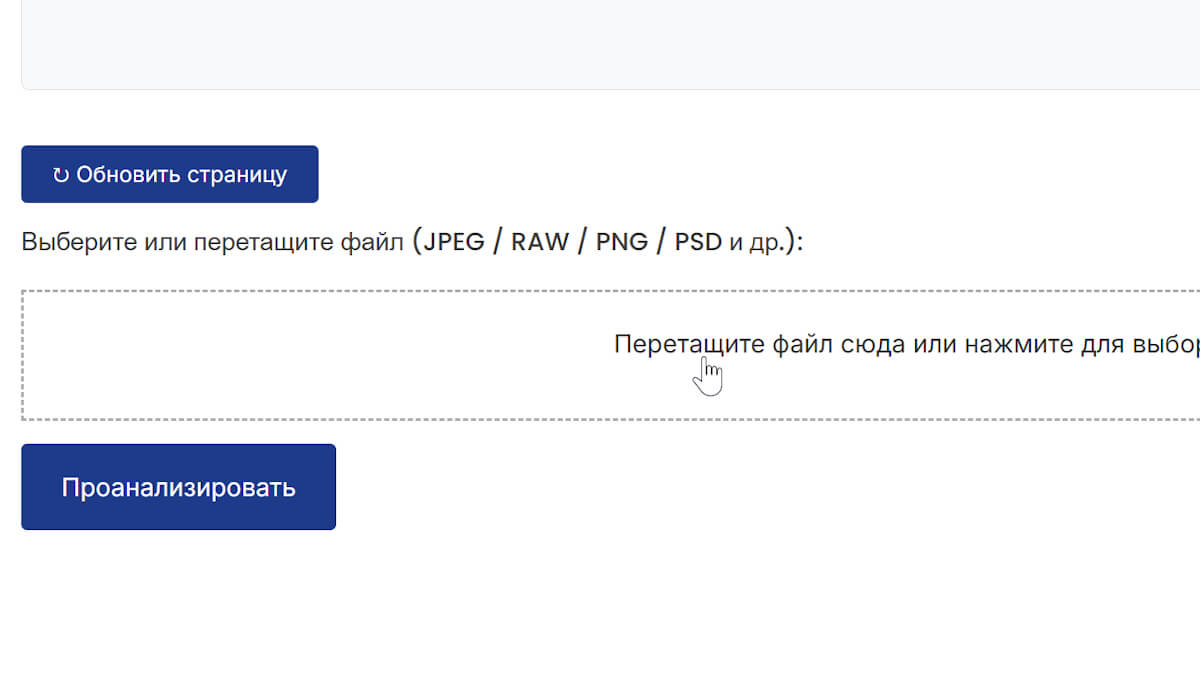Viewport: 1200px width, 700px height.
Task: Click the word "Обновить" on the refresh button
Action: [124, 175]
